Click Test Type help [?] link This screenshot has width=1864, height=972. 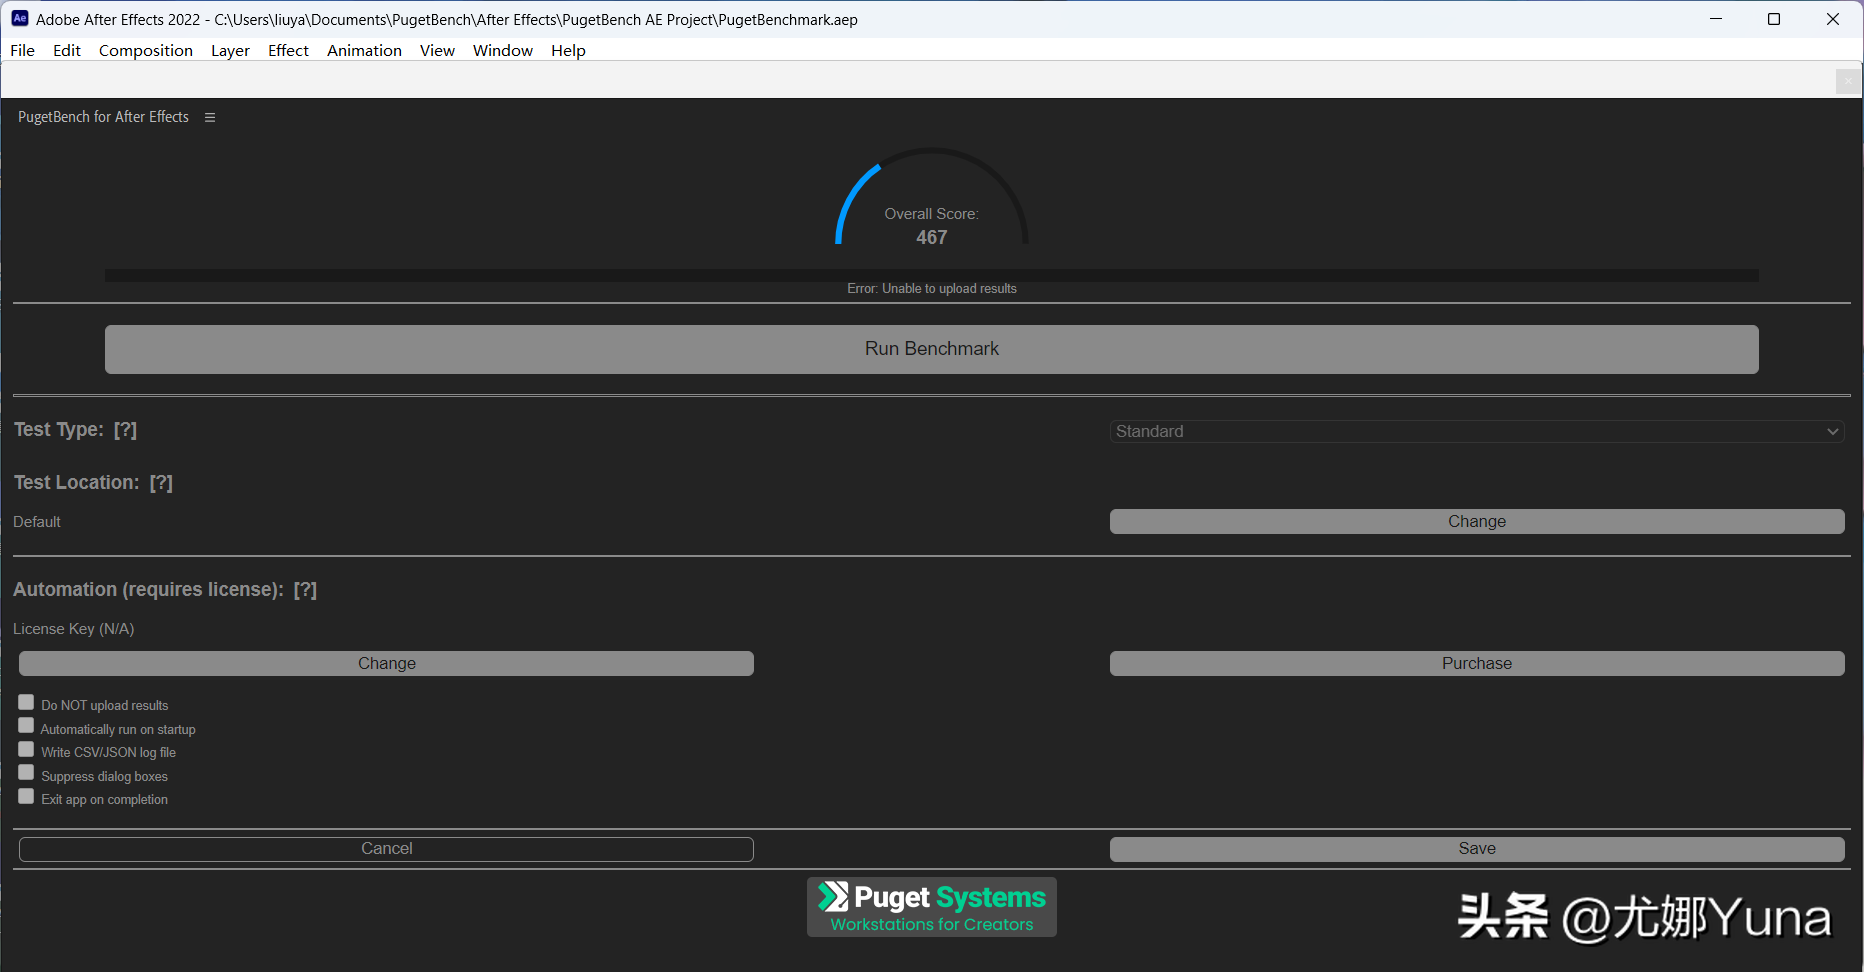125,430
